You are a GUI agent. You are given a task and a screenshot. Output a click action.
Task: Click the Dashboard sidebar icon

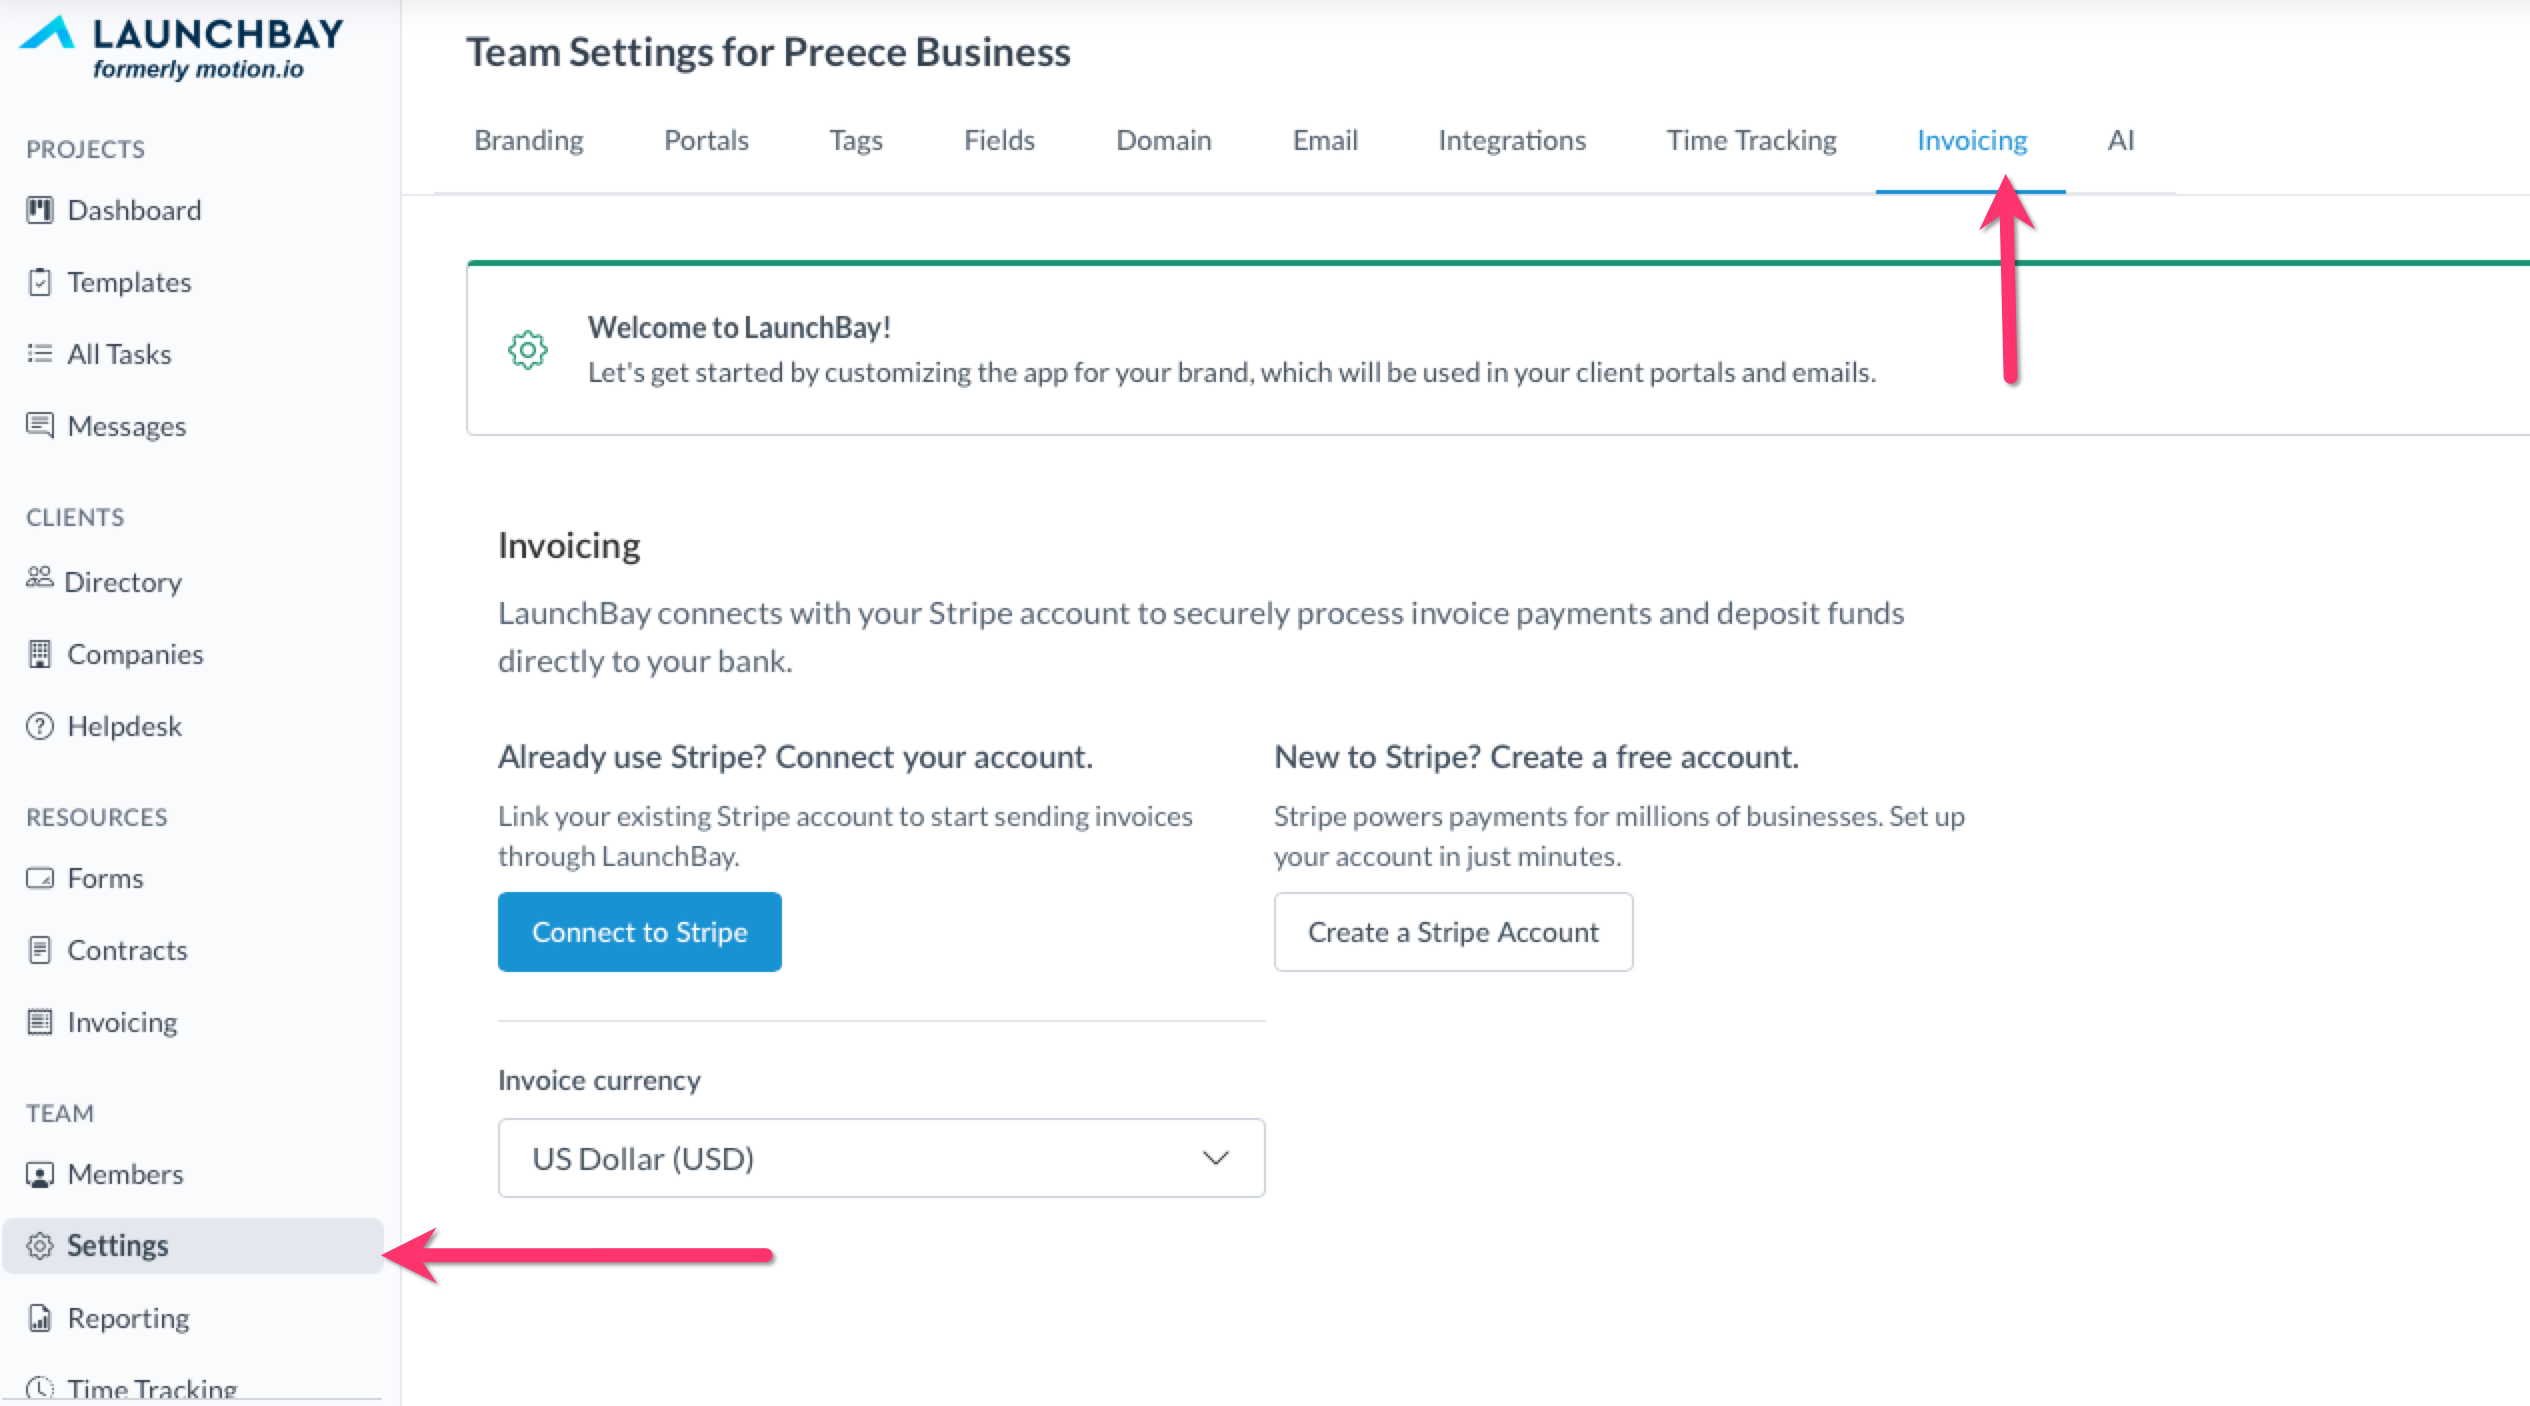40,210
